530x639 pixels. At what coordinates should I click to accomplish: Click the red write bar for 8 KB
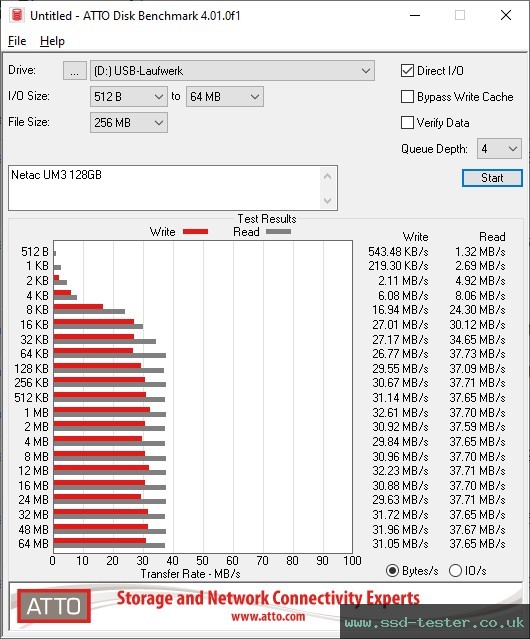[x=78, y=306]
